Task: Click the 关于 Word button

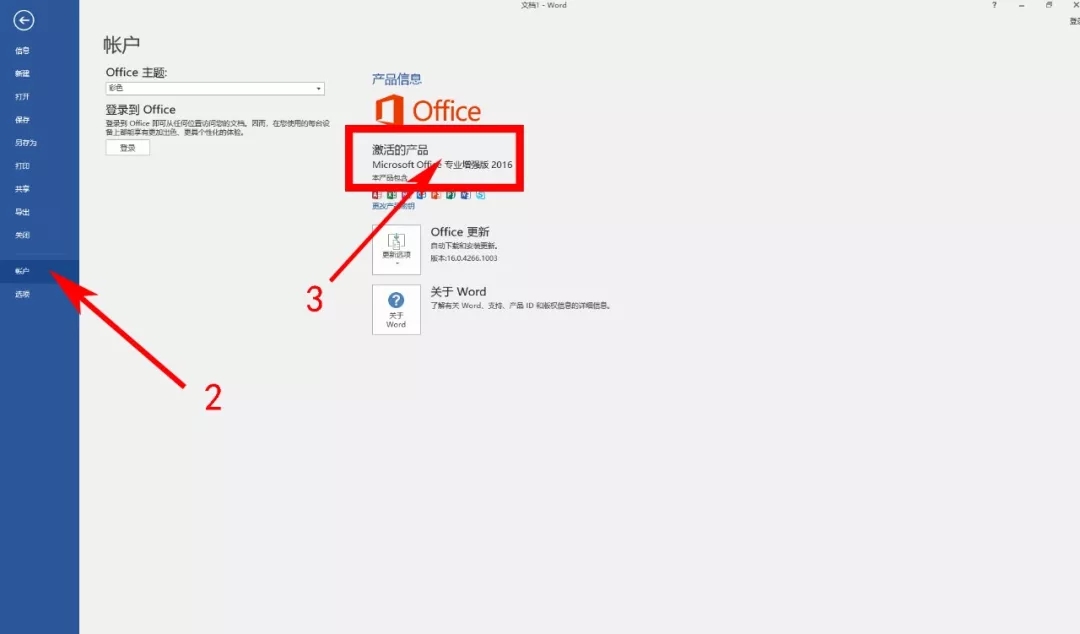Action: coord(396,310)
